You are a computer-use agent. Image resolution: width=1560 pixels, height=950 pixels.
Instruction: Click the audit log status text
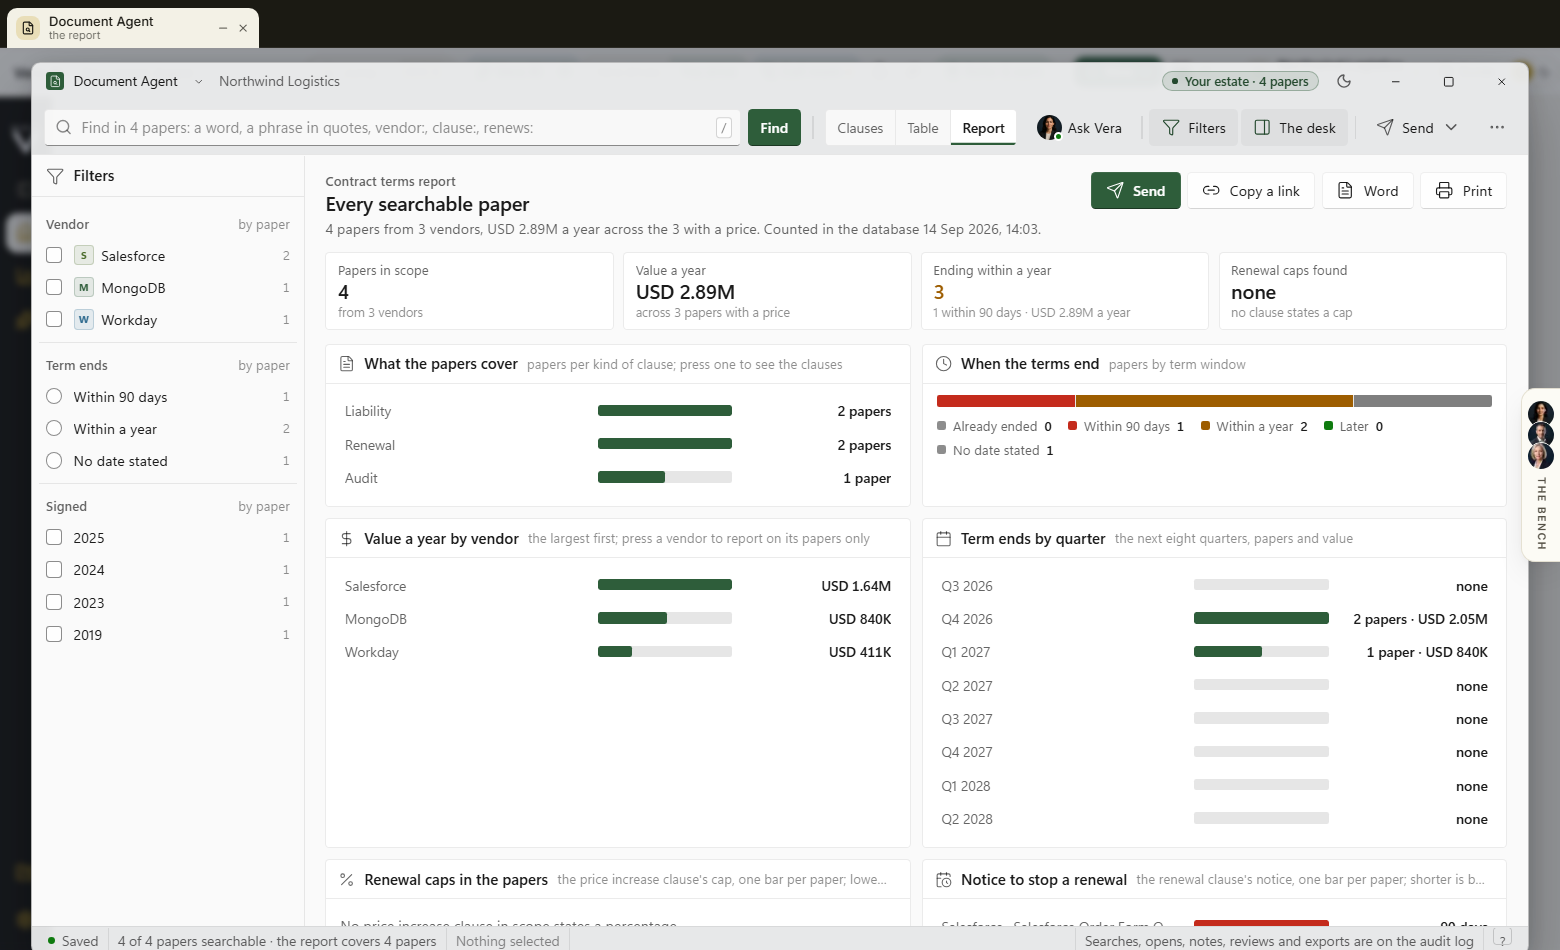1279,941
